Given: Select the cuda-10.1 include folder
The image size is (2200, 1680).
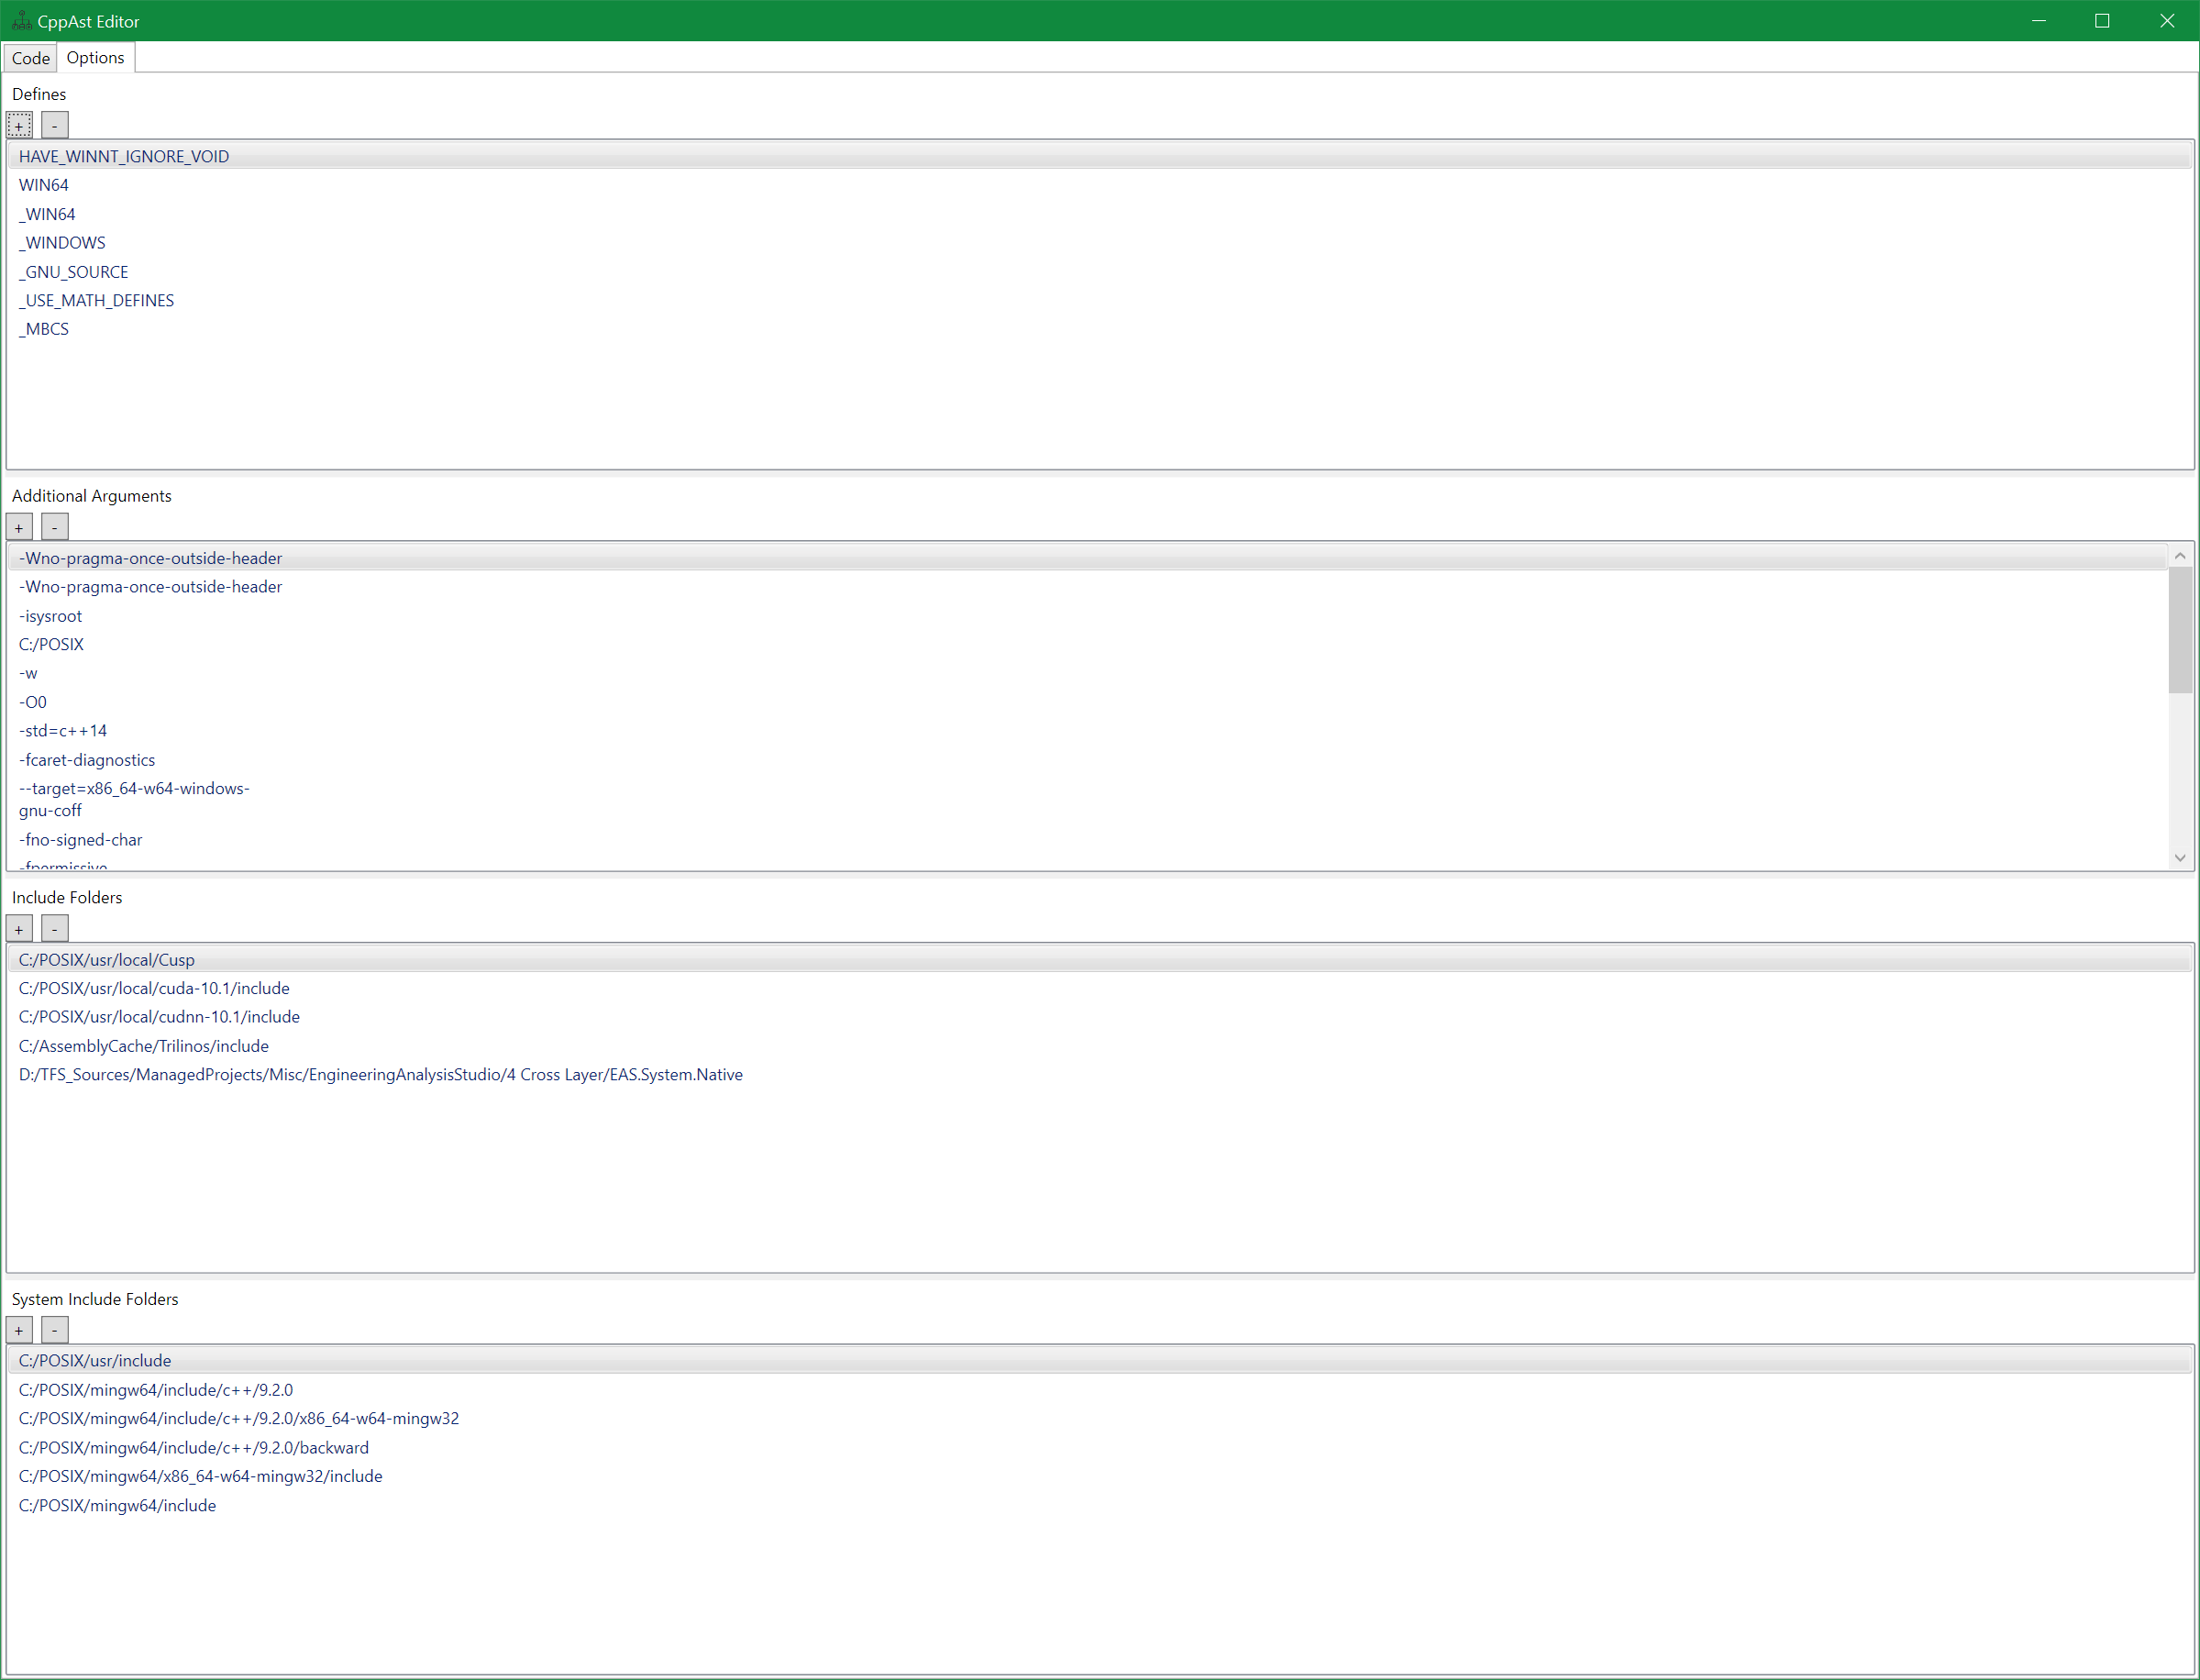Looking at the screenshot, I should [x=154, y=988].
